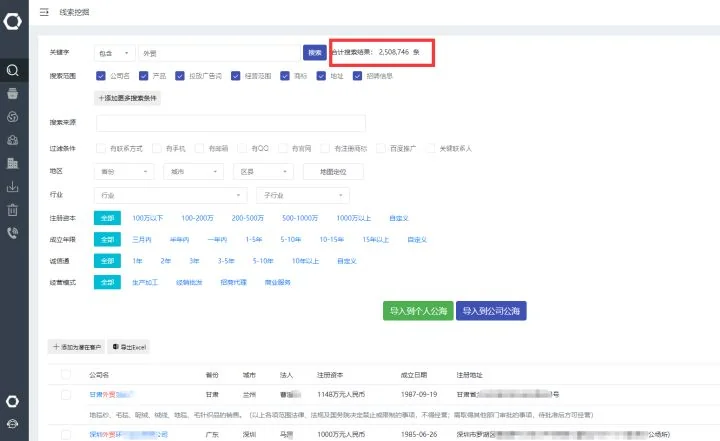Choose 自定义 in the 诚信通 row
The height and width of the screenshot is (441, 720).
pyautogui.click(x=347, y=261)
